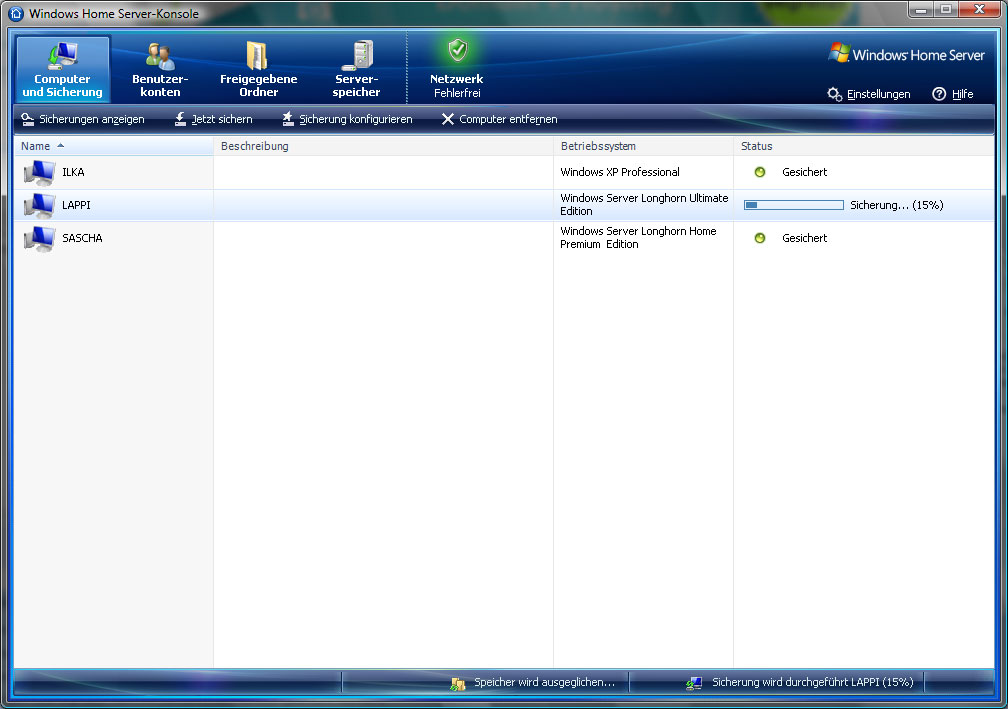Click the Gesichert text in SASCHA row

pyautogui.click(x=804, y=238)
